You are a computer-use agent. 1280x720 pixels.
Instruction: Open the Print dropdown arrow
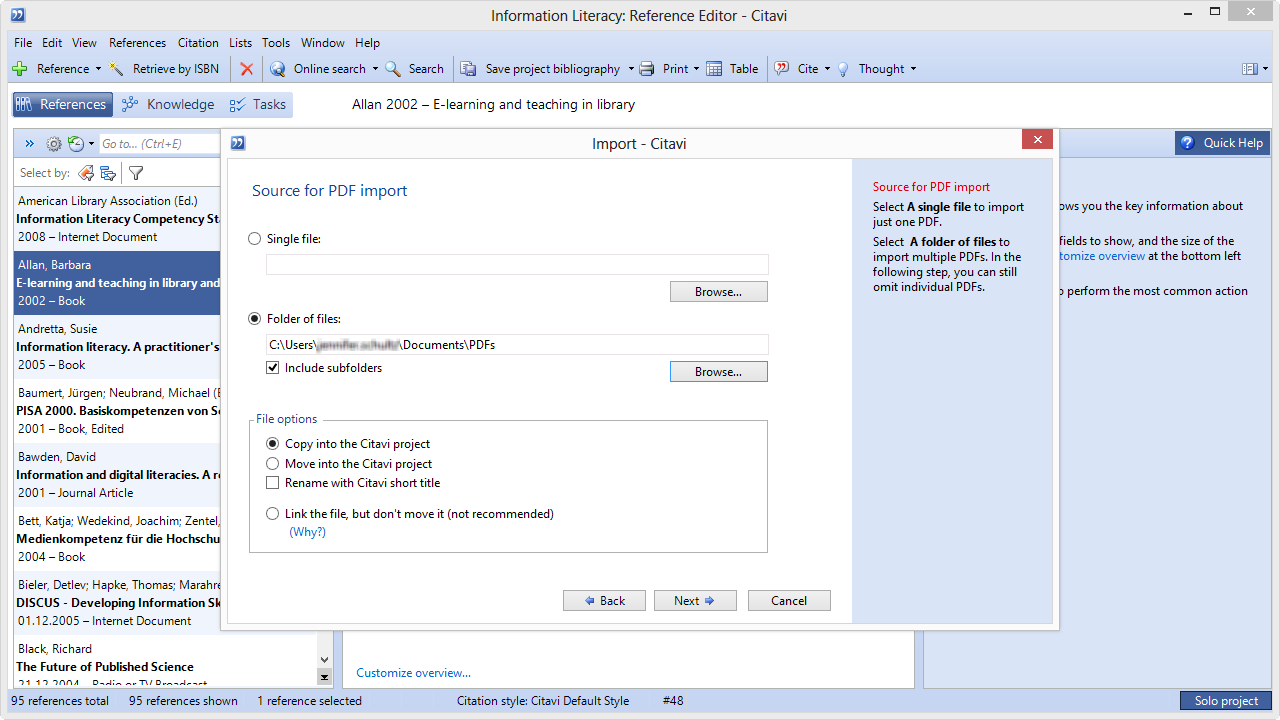click(697, 69)
